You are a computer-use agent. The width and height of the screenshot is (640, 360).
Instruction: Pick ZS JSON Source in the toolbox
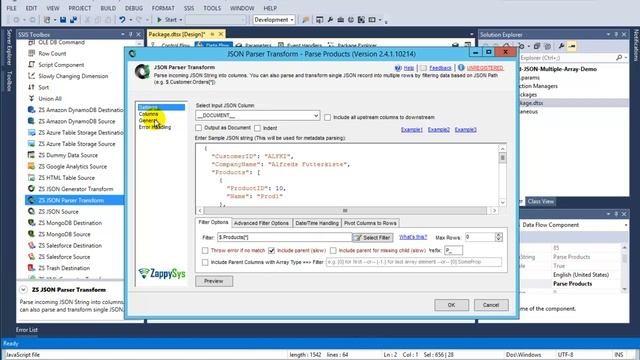58,211
